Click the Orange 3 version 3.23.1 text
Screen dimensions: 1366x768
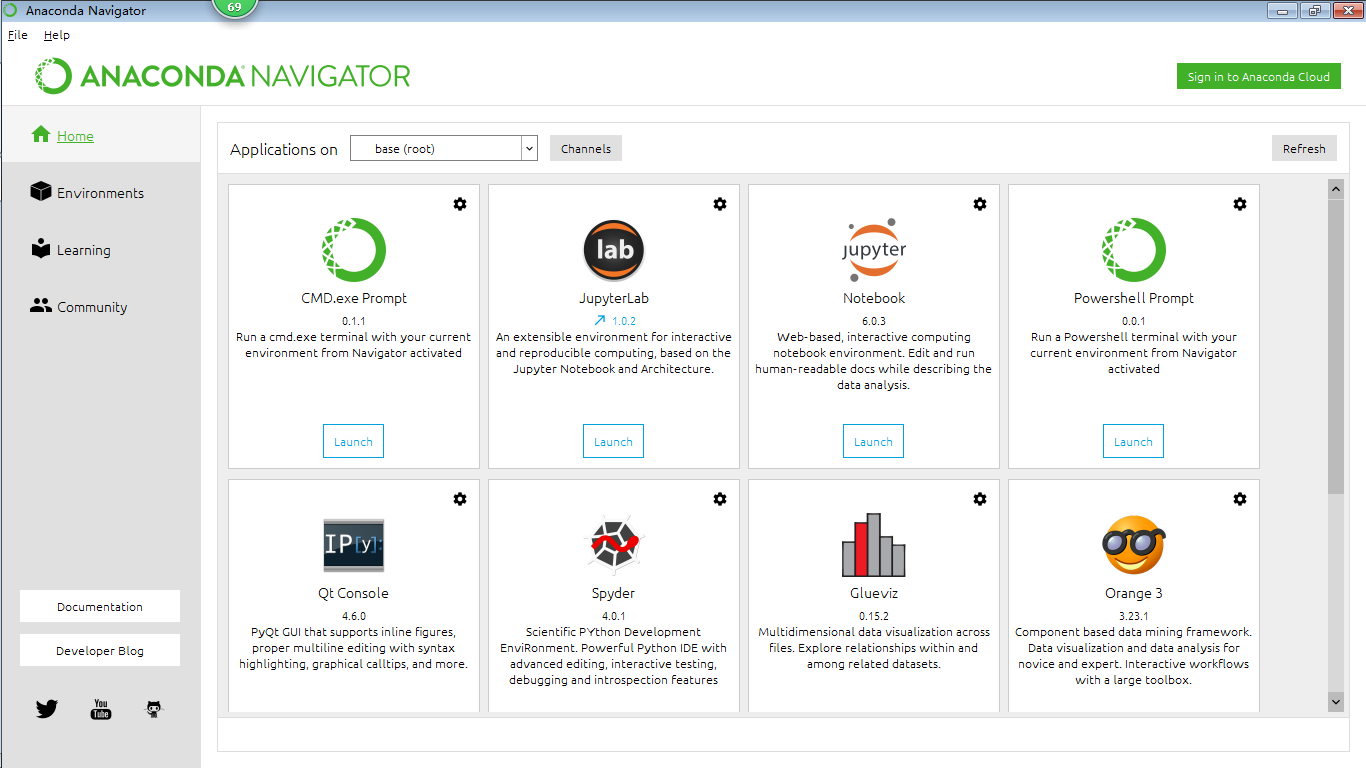(1134, 616)
